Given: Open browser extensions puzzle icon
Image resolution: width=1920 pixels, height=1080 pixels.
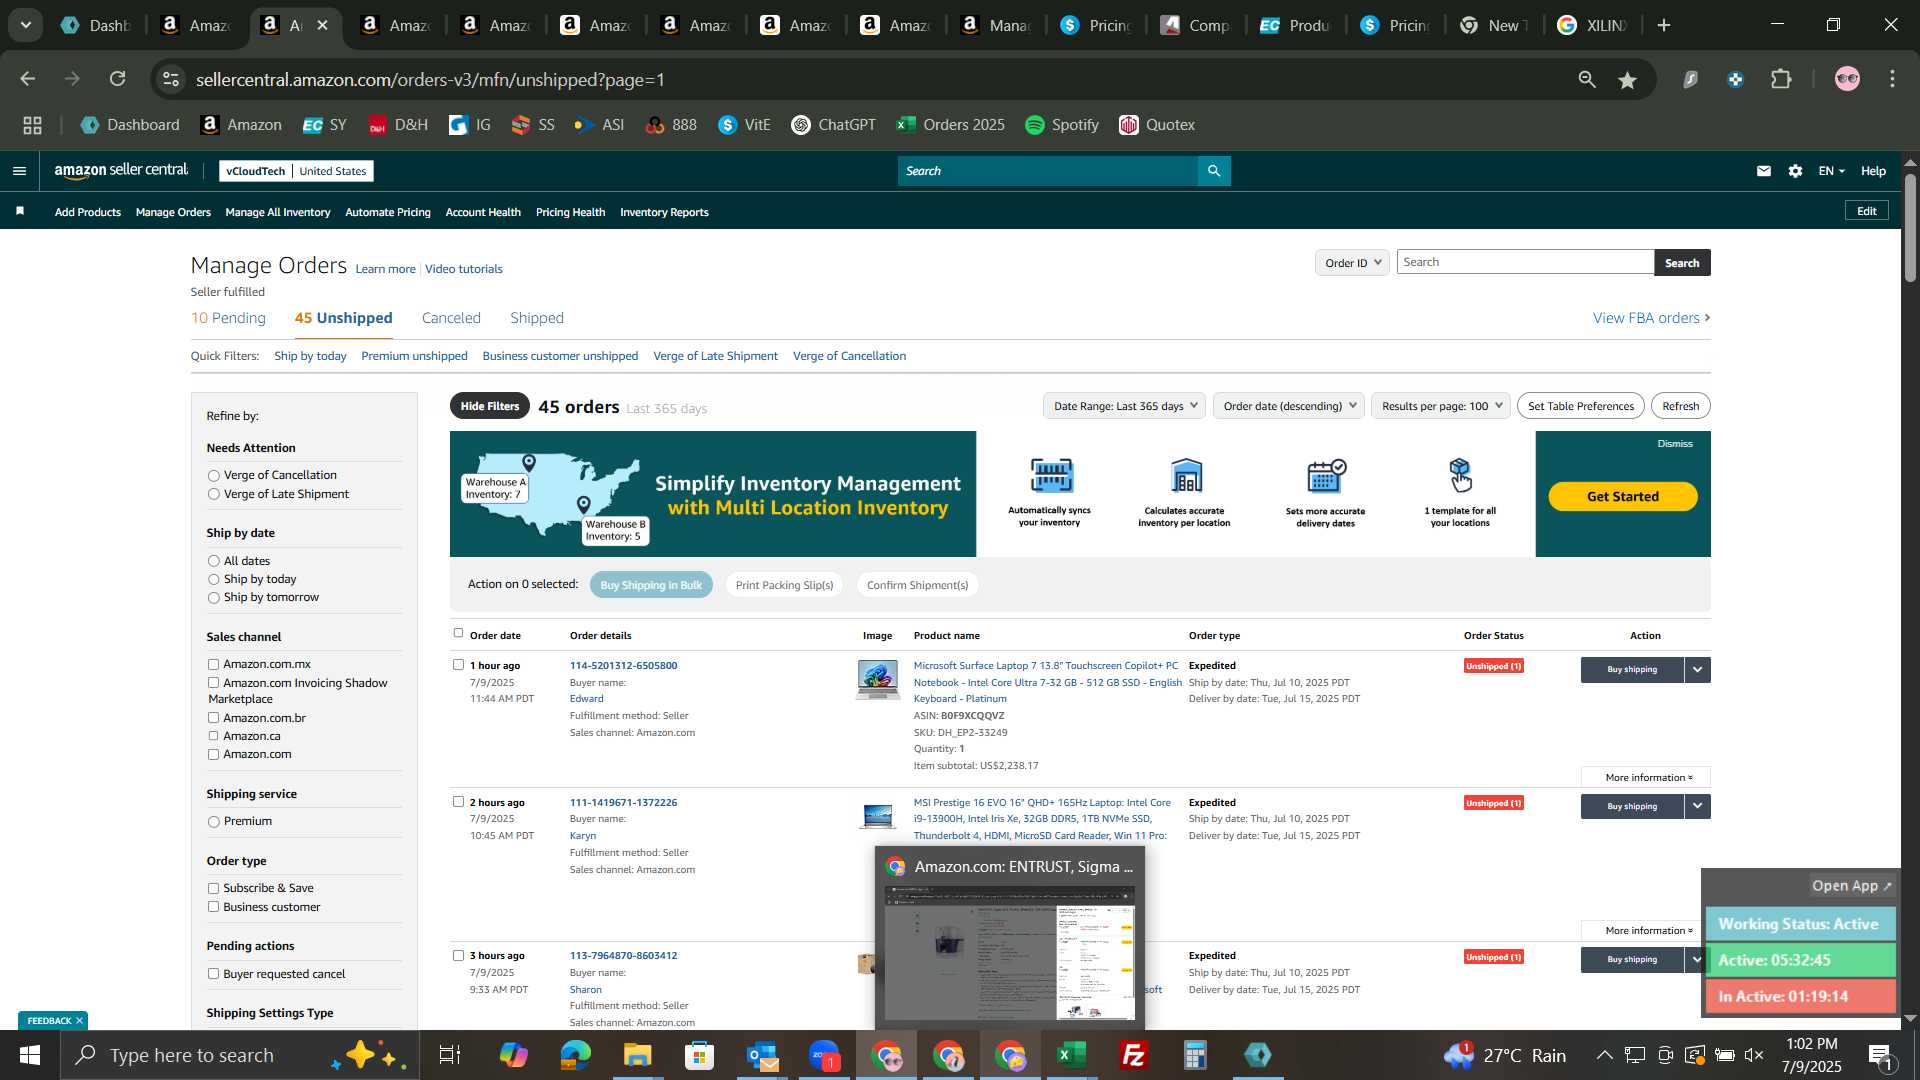Looking at the screenshot, I should (1782, 79).
